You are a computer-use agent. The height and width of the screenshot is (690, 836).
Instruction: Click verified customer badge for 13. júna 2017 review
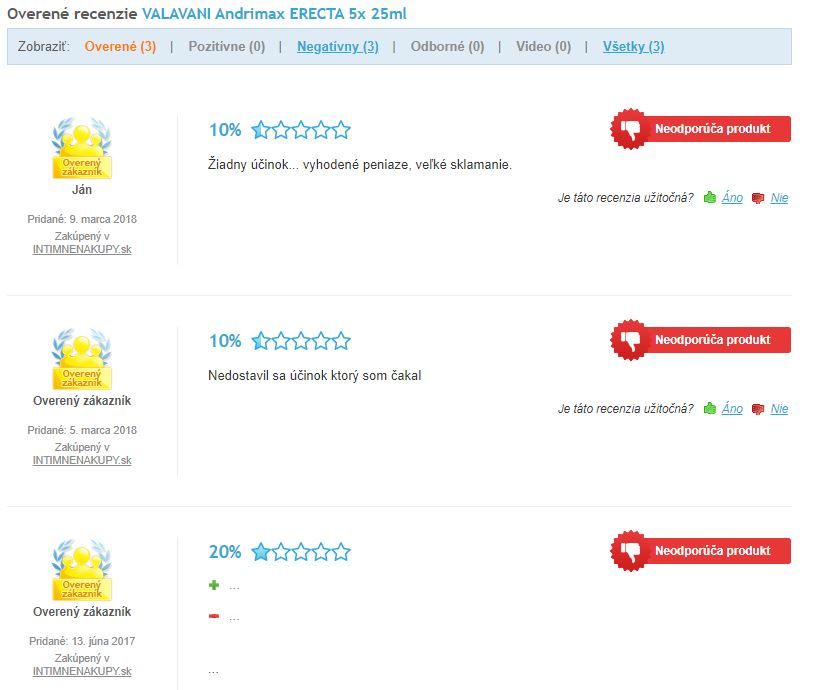(x=82, y=571)
